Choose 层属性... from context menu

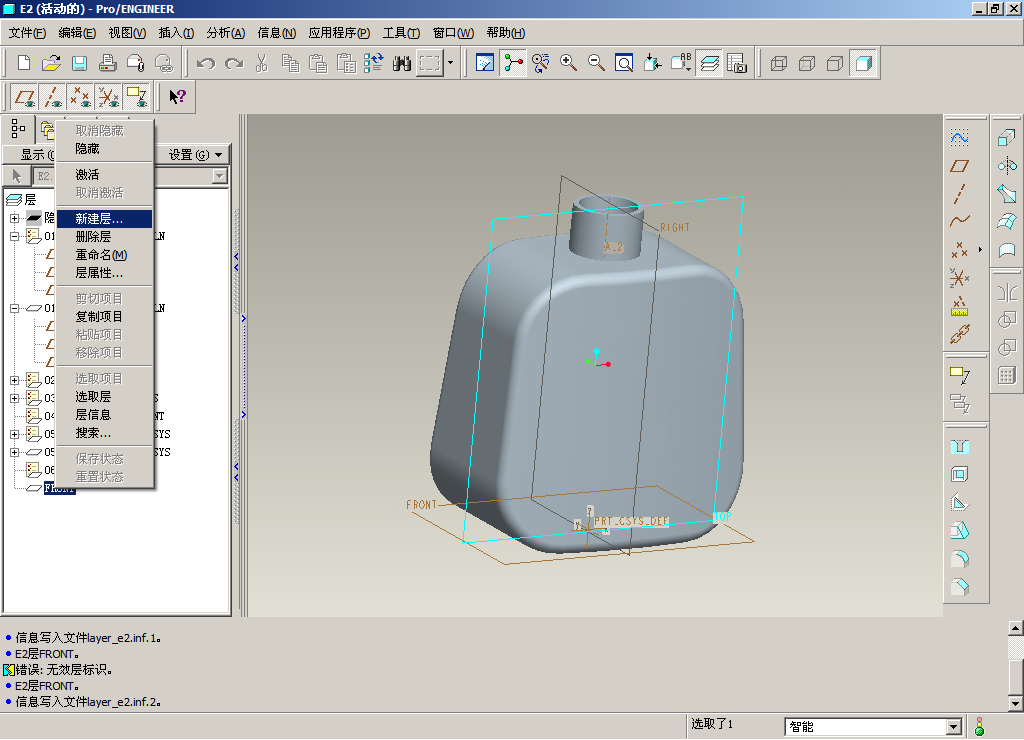[104, 273]
